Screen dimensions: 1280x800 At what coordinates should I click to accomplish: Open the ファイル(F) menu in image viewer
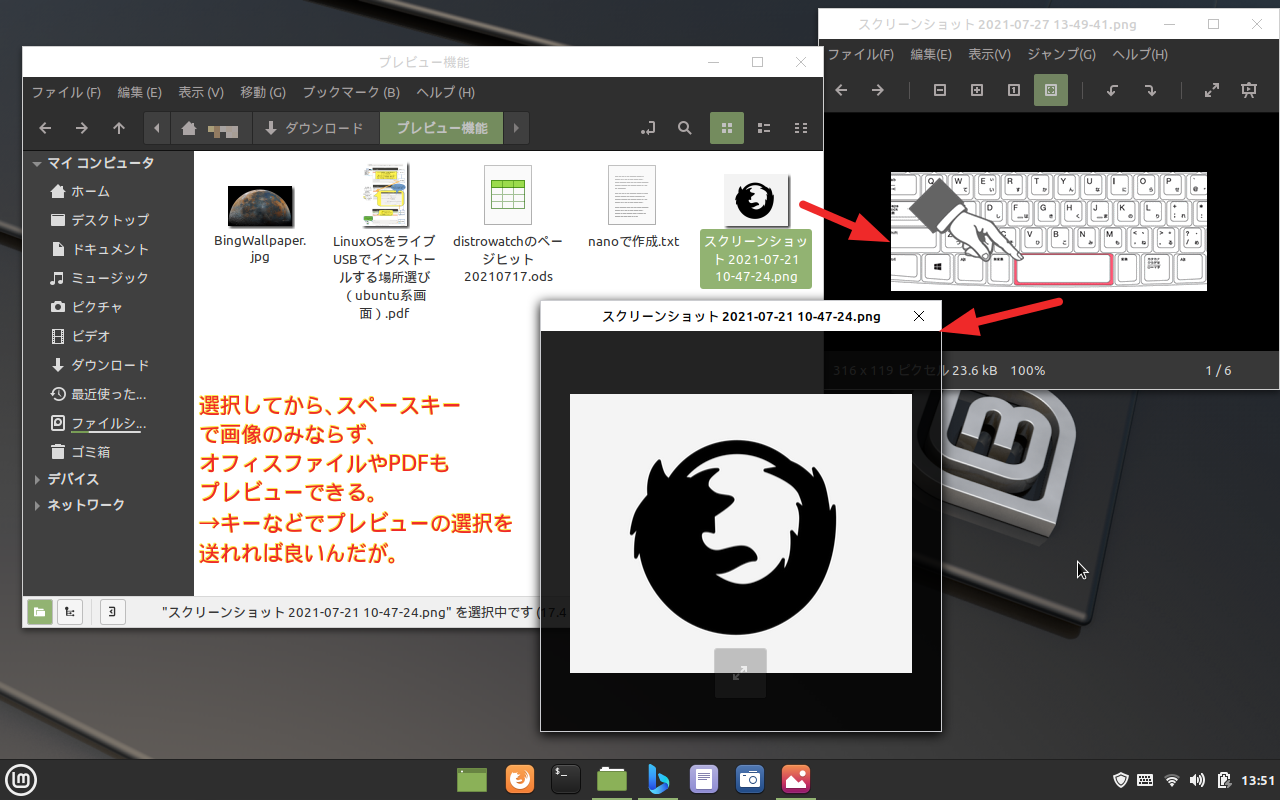pos(860,54)
